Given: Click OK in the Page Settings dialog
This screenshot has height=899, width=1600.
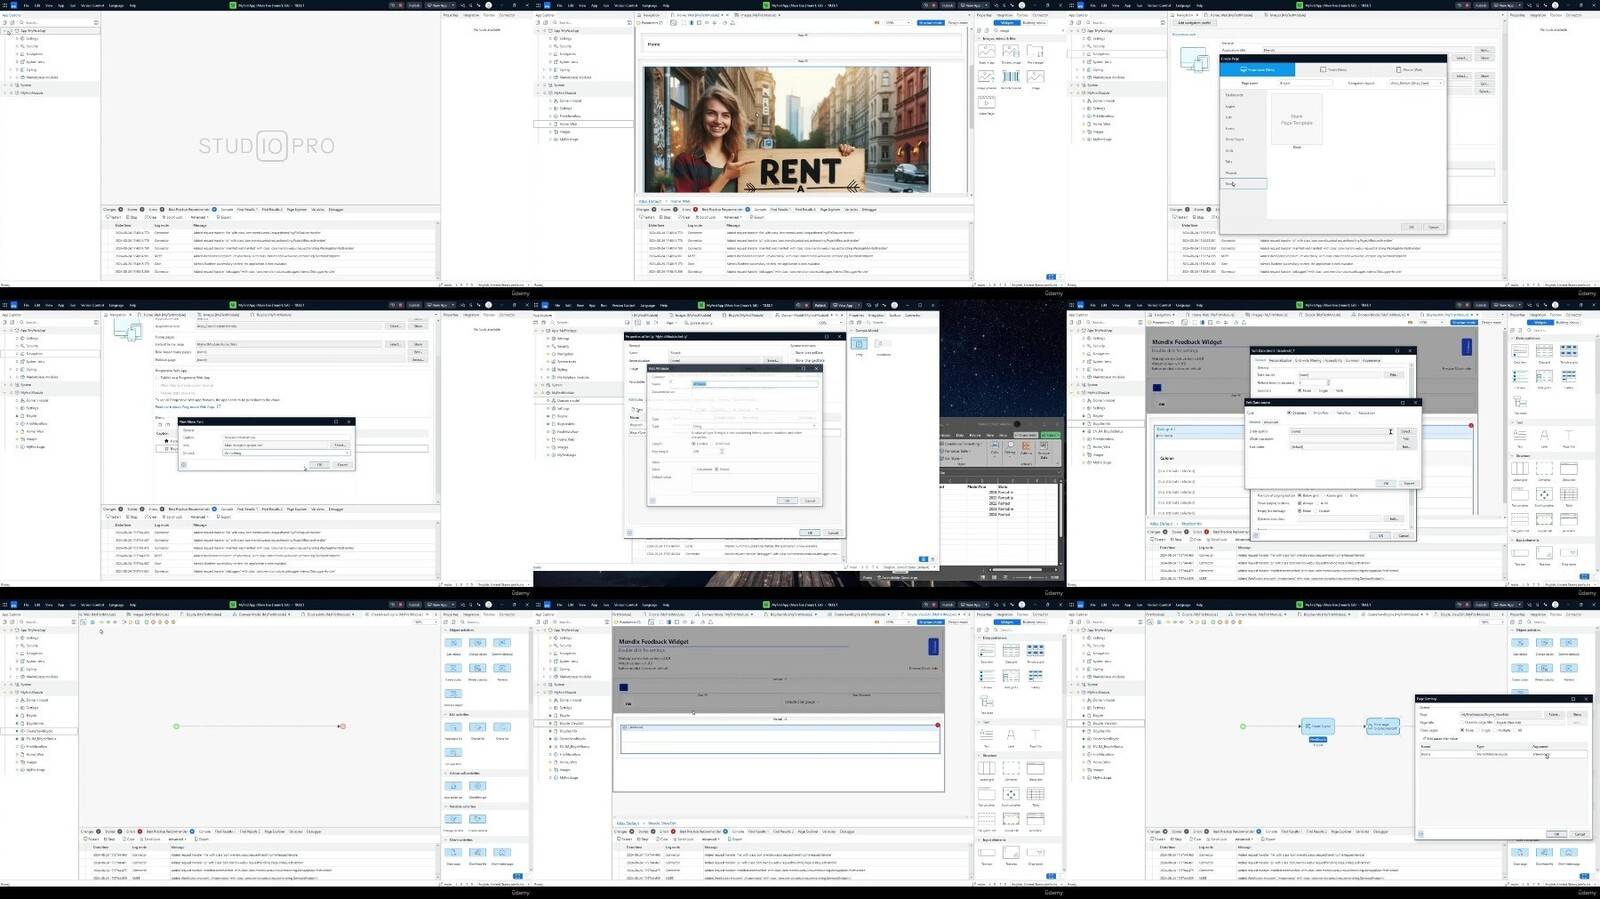Looking at the screenshot, I should tap(1556, 833).
